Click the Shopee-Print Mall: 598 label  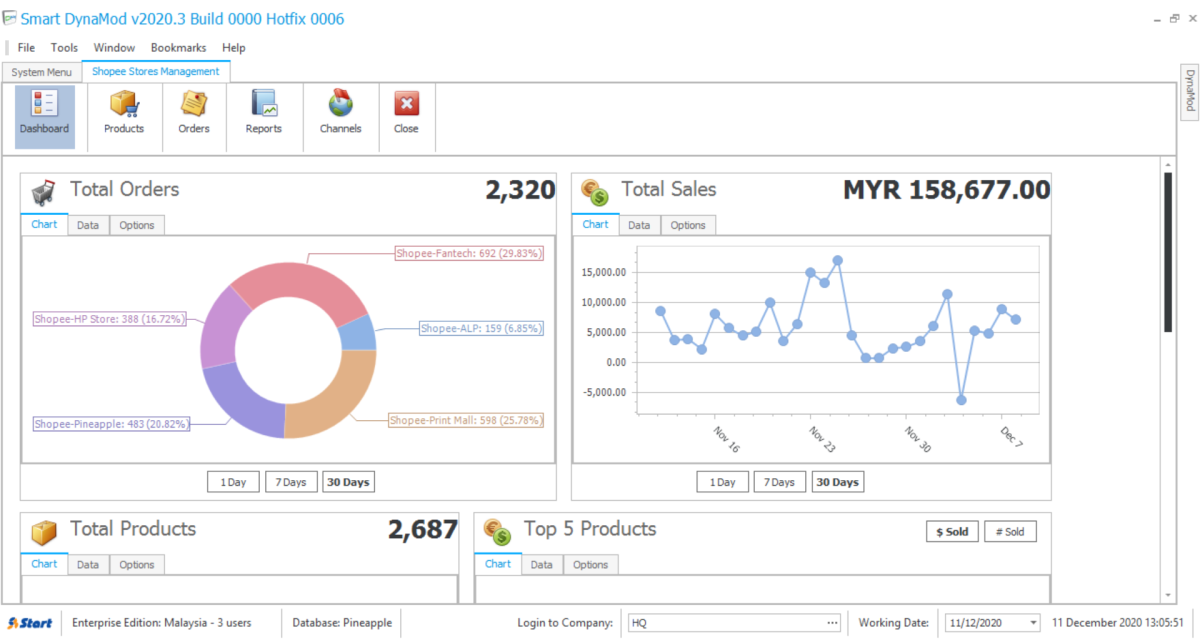click(466, 421)
